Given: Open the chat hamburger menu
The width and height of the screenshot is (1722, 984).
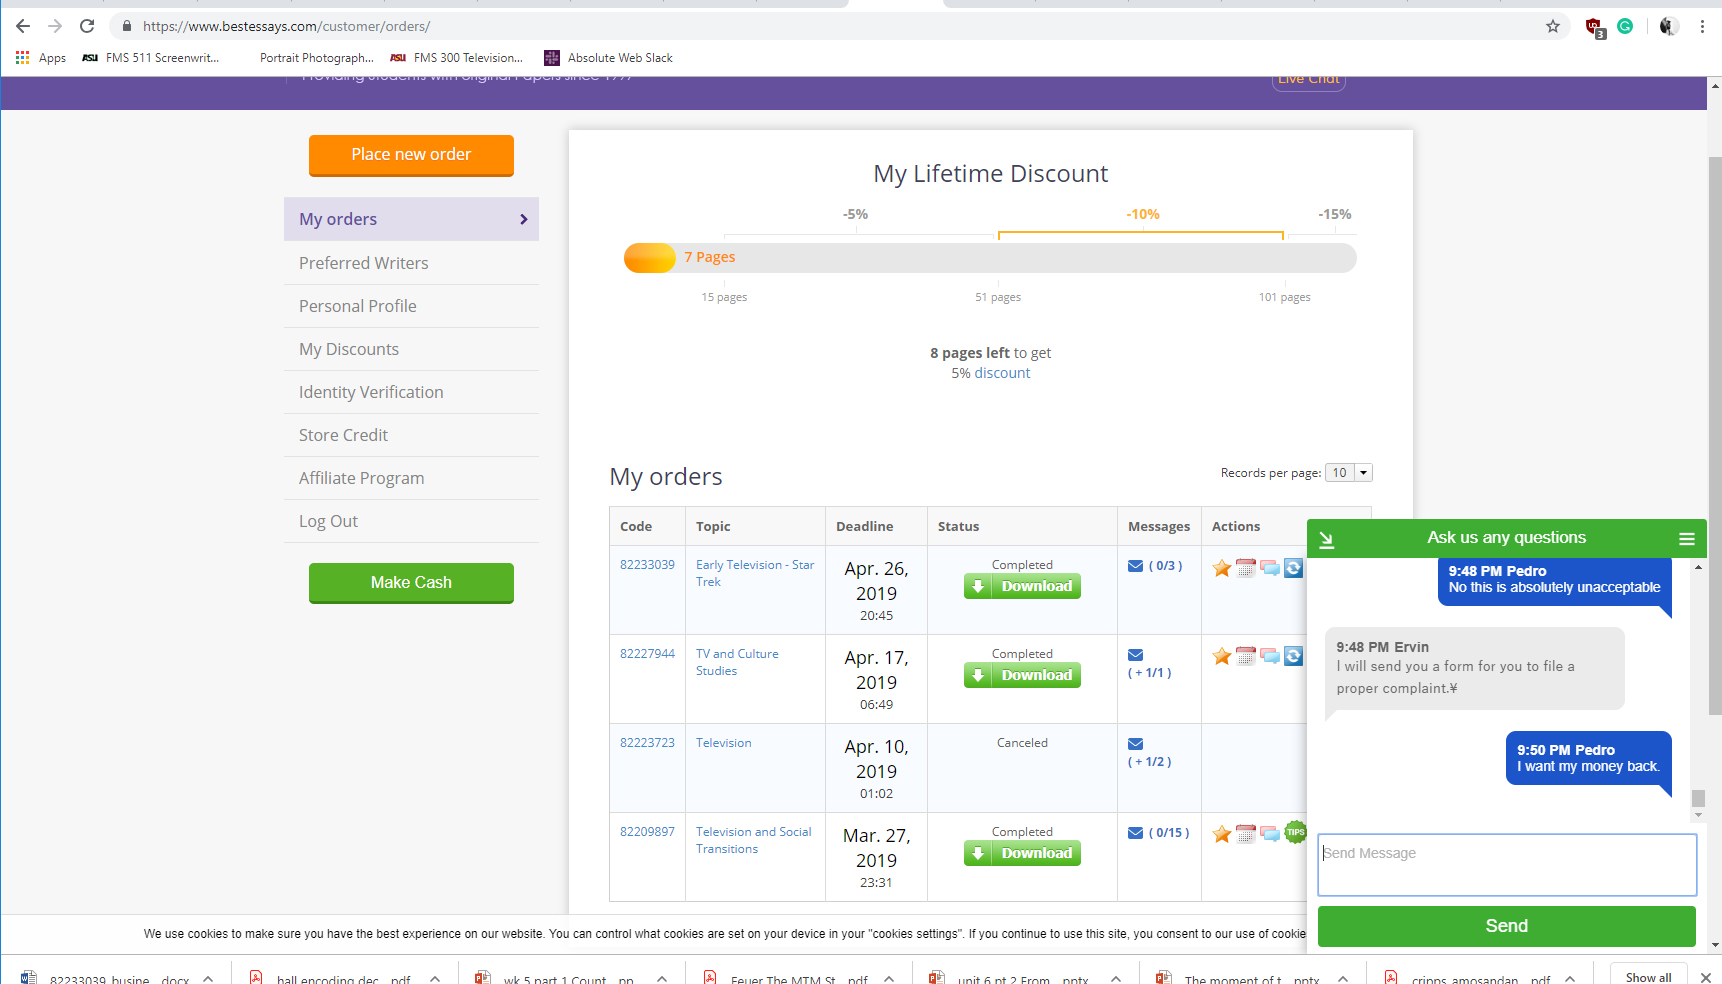Looking at the screenshot, I should pos(1686,539).
